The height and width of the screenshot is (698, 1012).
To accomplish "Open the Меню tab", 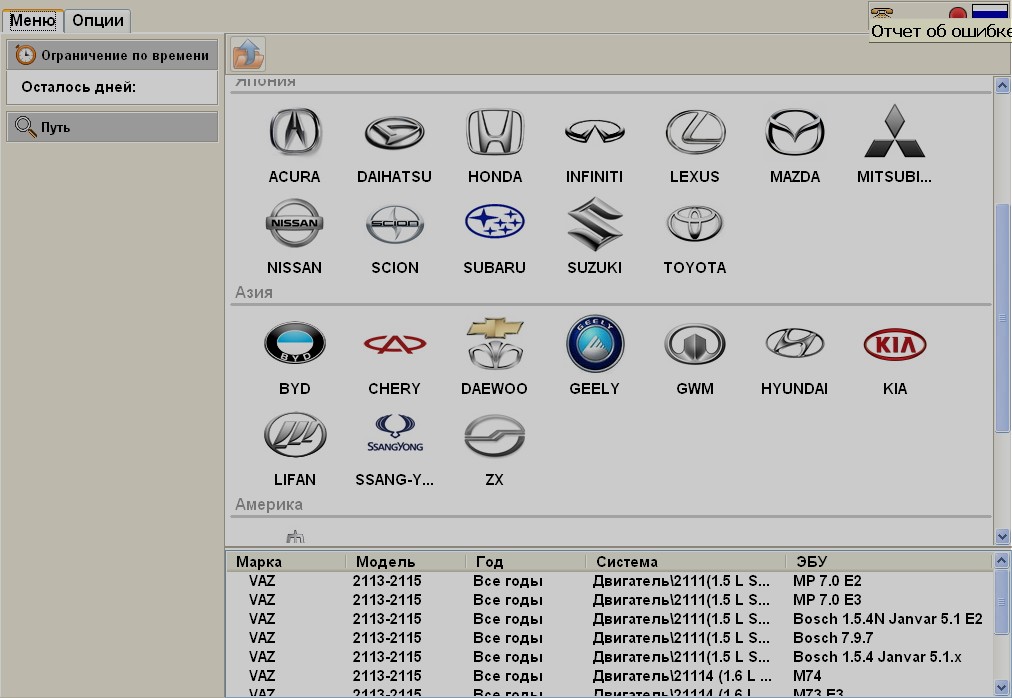I will [x=32, y=20].
